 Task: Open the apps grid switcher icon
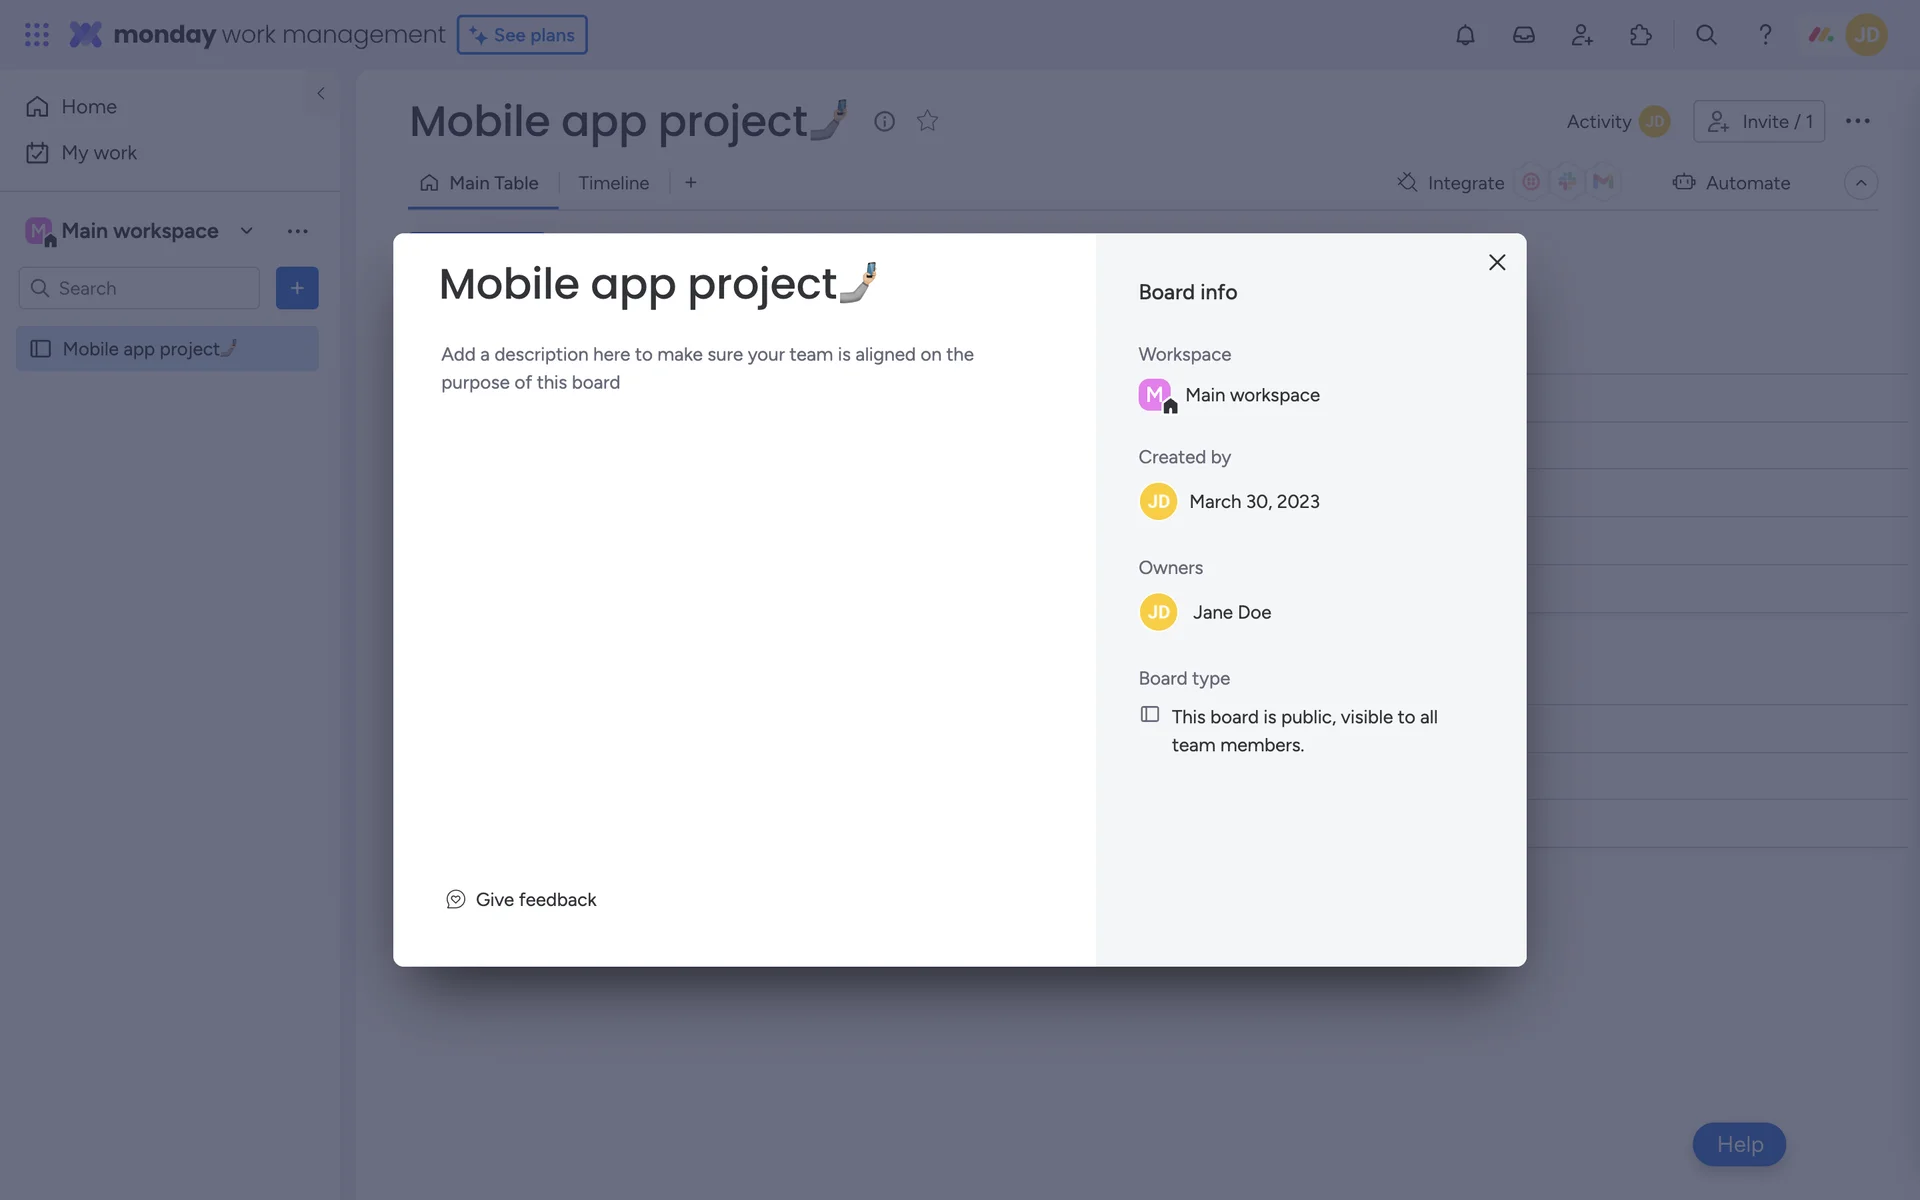[x=37, y=35]
